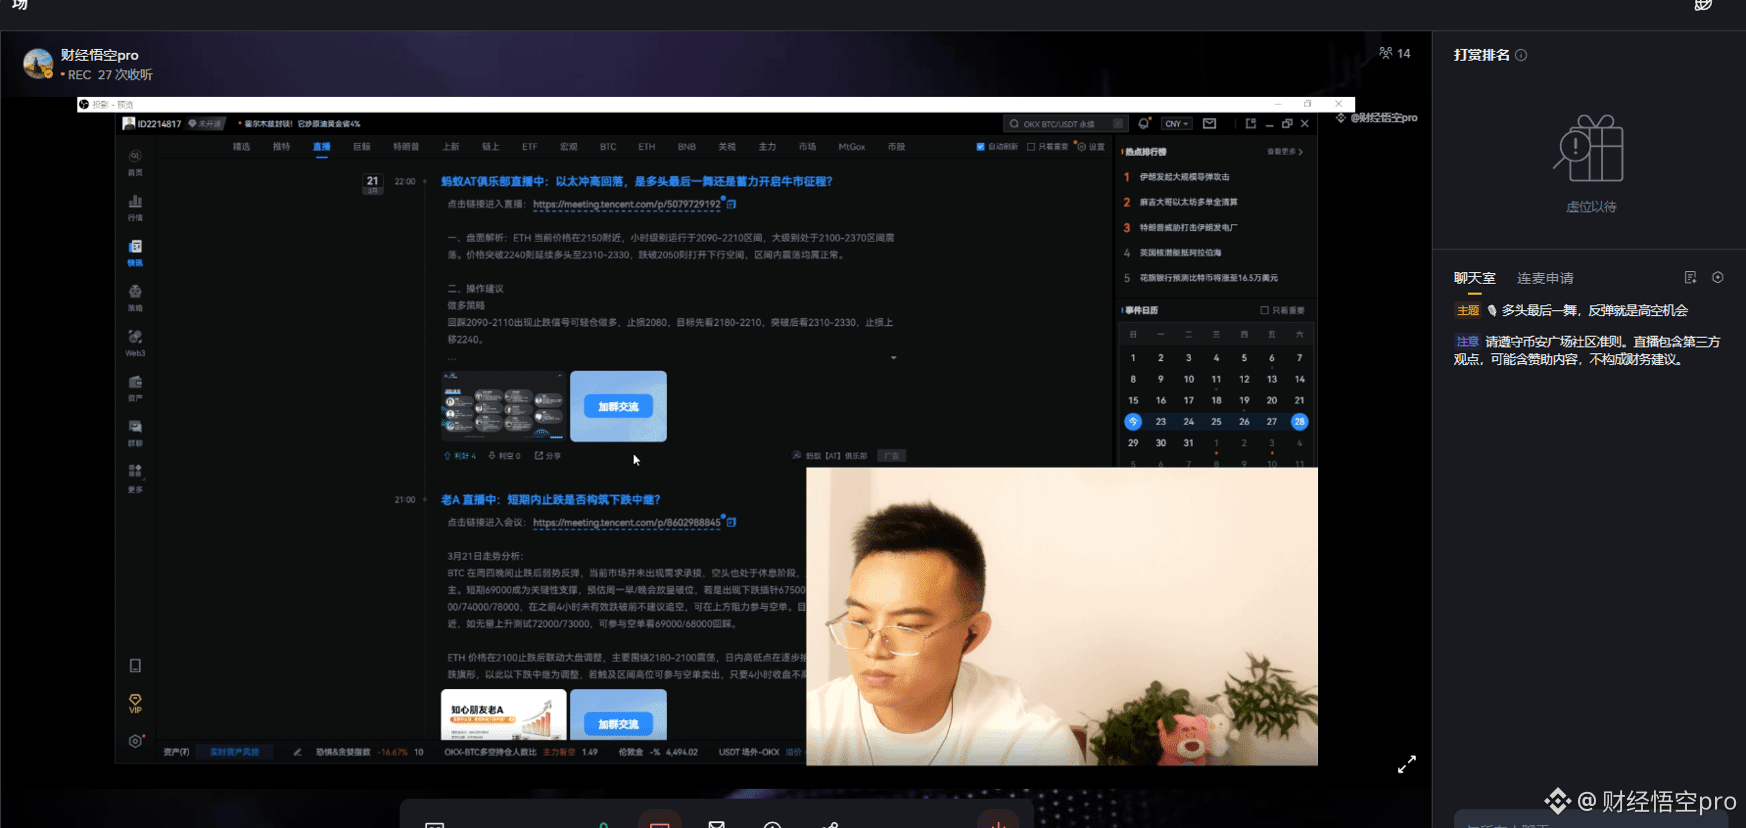This screenshot has height=828, width=1746.
Task: Click the pencil edit icon in status bar
Action: [x=297, y=752]
